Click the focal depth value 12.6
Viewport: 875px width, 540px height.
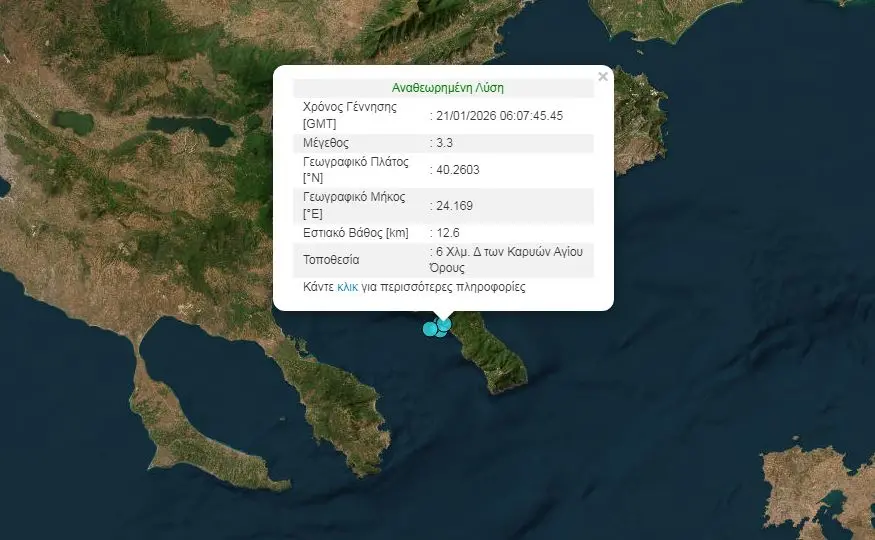point(448,233)
